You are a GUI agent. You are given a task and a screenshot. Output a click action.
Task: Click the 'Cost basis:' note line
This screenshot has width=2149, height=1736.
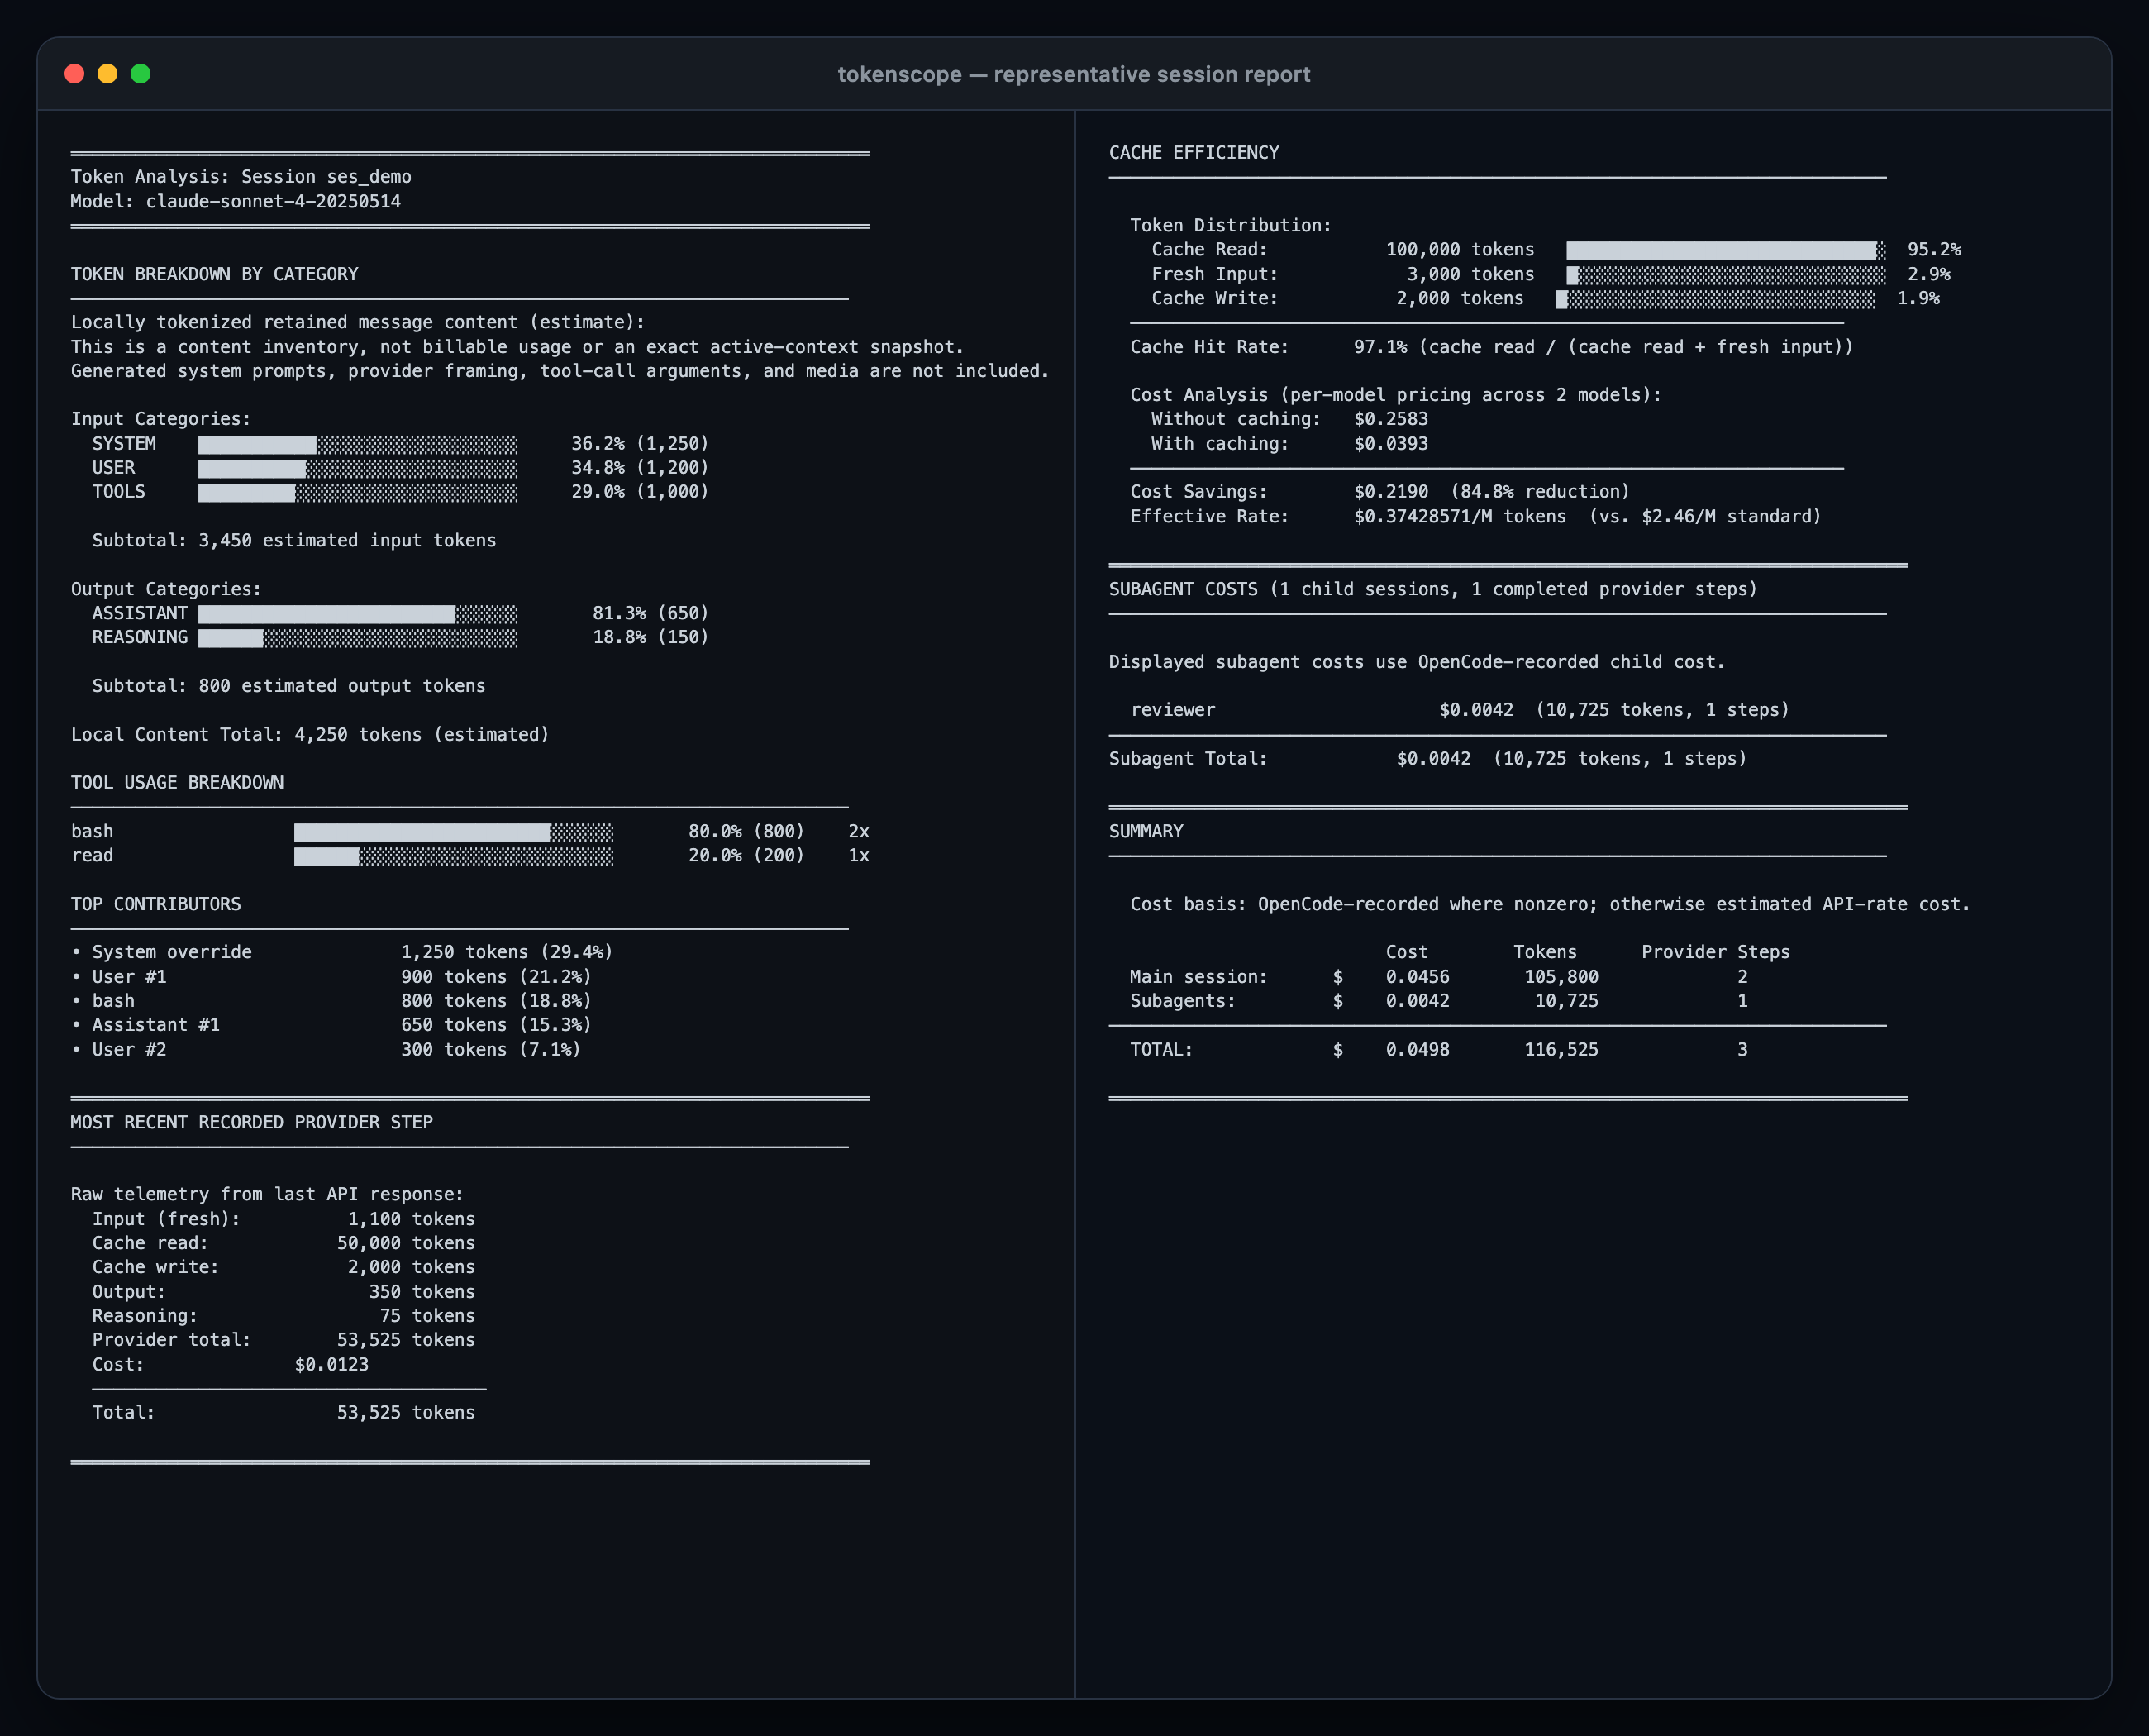tap(1550, 904)
